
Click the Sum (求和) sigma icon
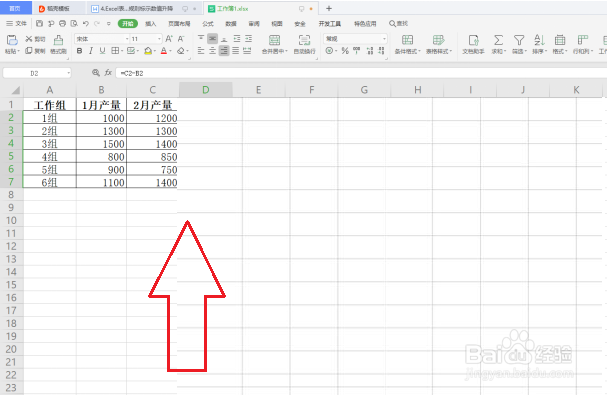coord(498,40)
